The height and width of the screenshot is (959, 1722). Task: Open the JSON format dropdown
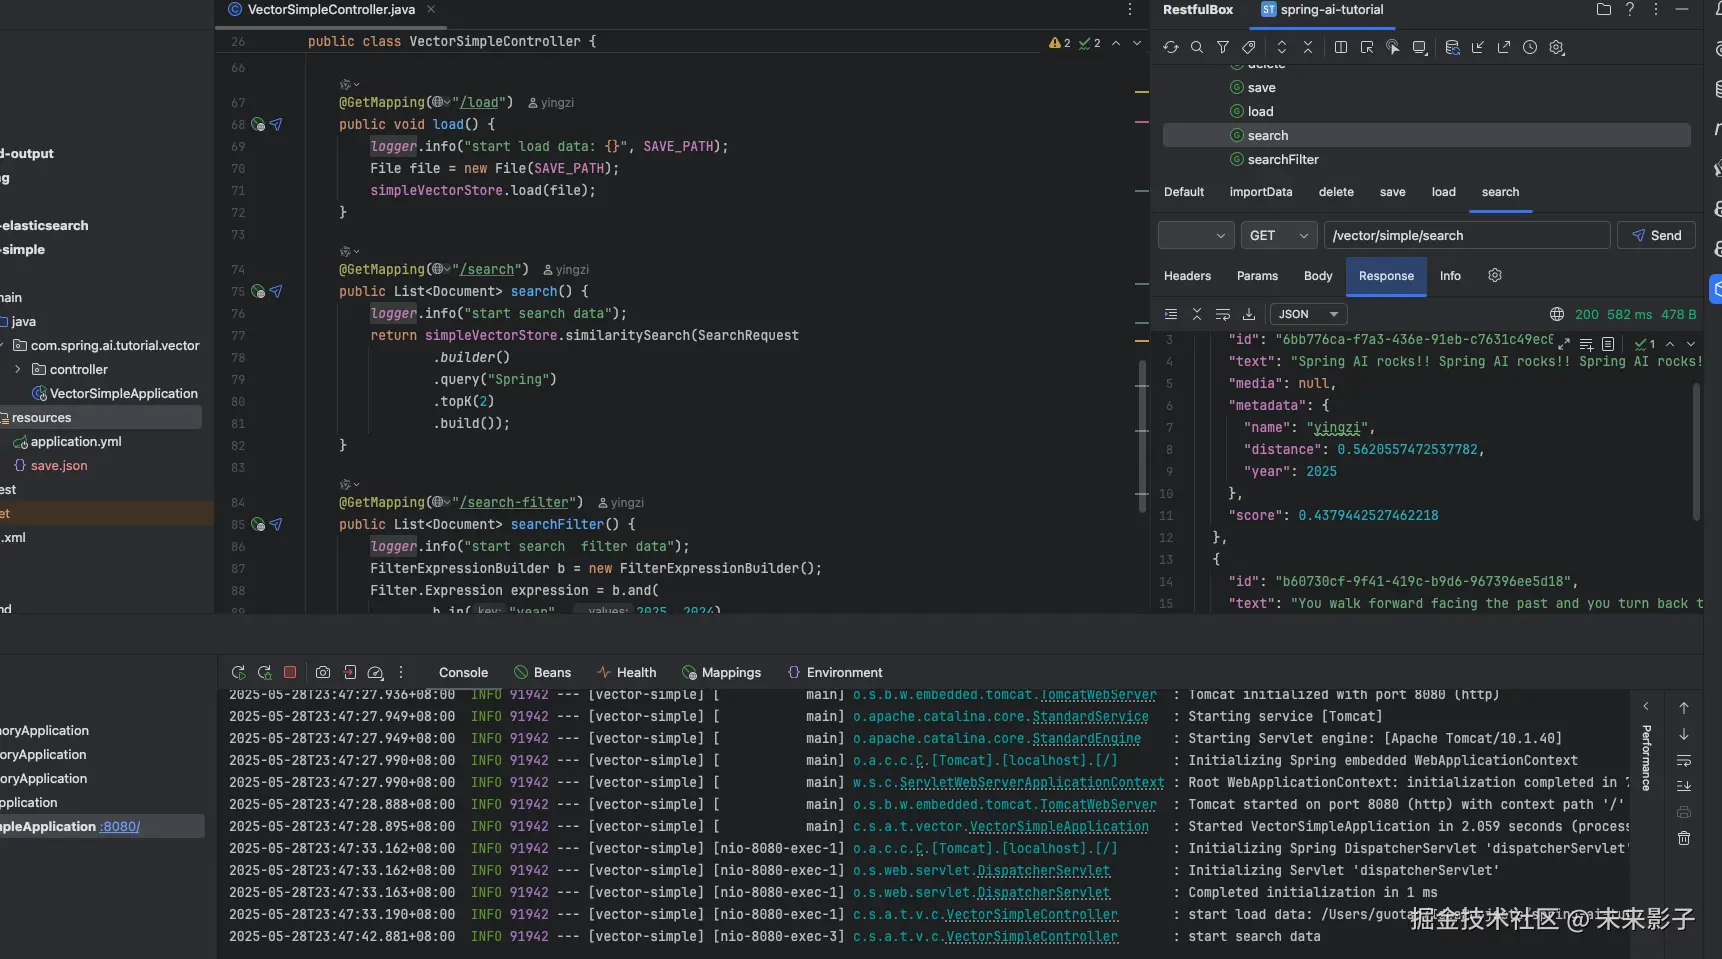tap(1307, 314)
